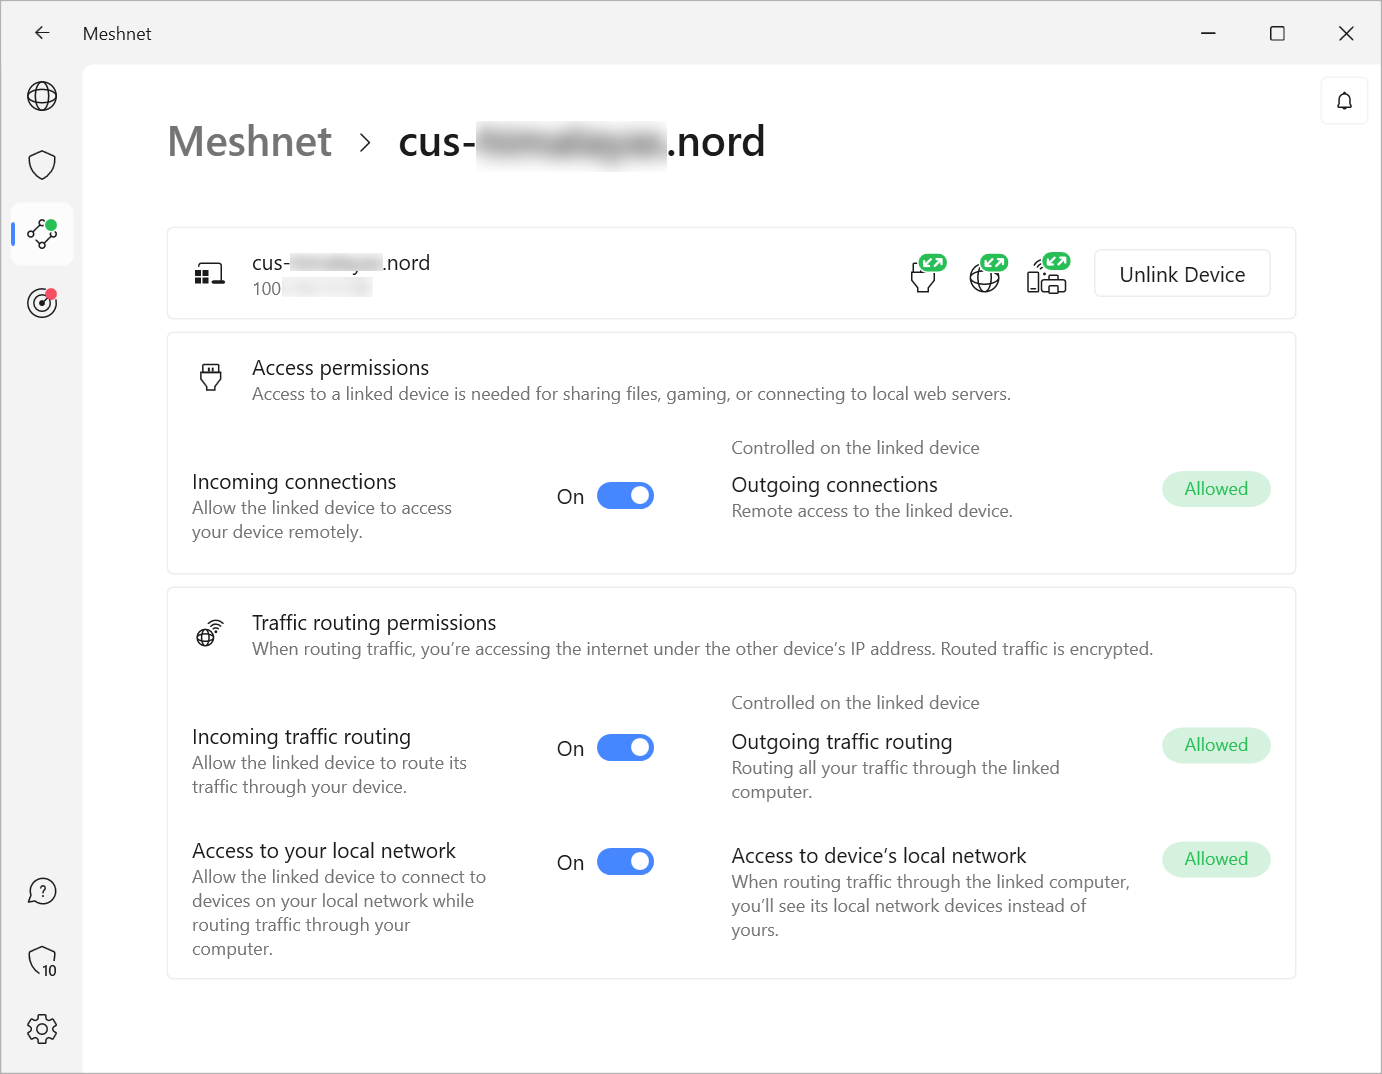Open Dark Web Monitor target icon

click(x=42, y=302)
